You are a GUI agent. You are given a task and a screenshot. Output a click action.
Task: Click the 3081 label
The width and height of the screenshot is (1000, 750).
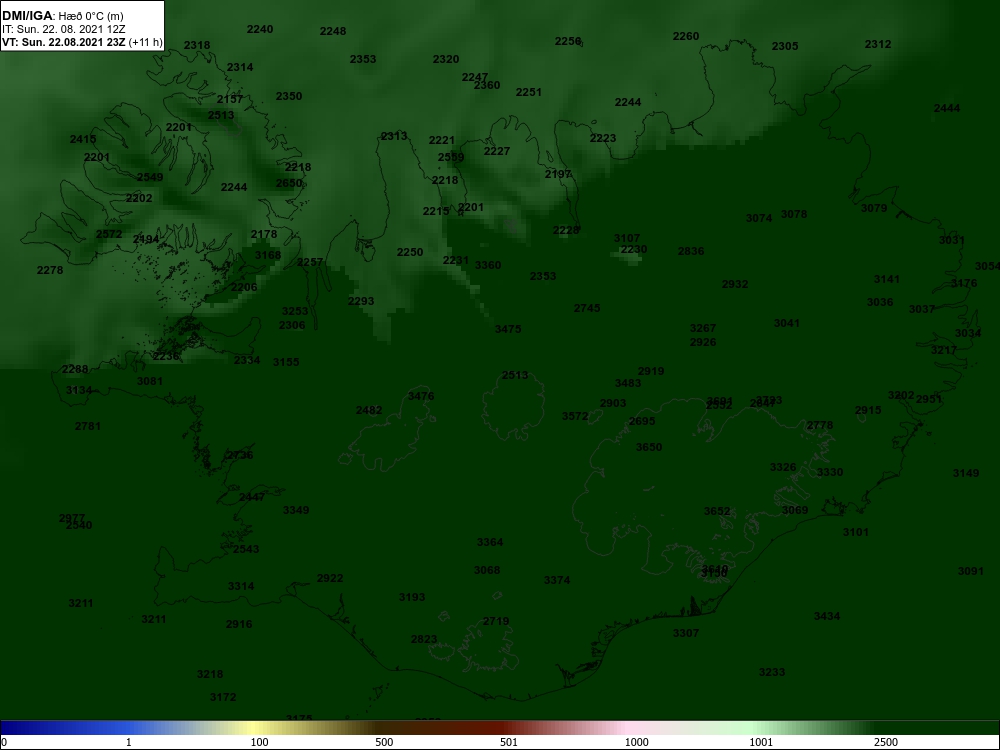pyautogui.click(x=150, y=381)
